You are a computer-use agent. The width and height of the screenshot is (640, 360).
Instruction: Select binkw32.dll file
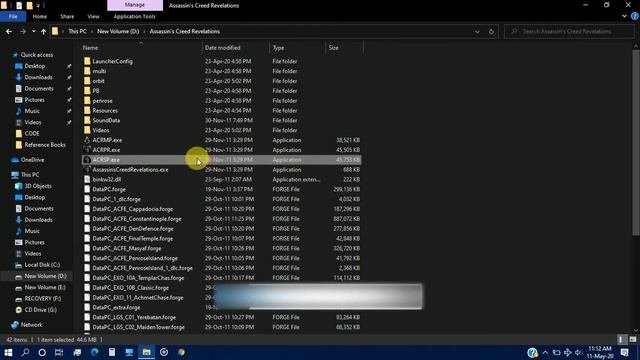coord(107,179)
